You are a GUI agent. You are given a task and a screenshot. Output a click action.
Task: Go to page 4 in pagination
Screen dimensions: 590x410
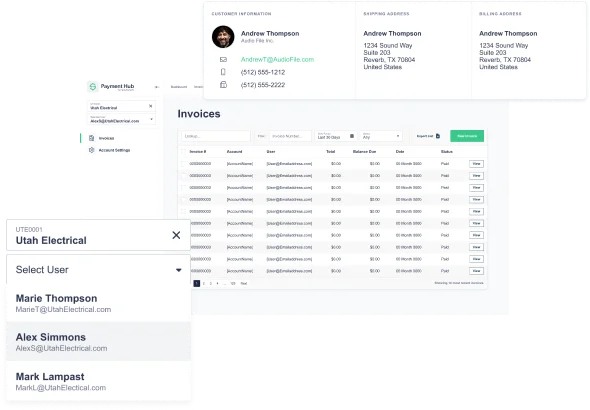pos(217,284)
